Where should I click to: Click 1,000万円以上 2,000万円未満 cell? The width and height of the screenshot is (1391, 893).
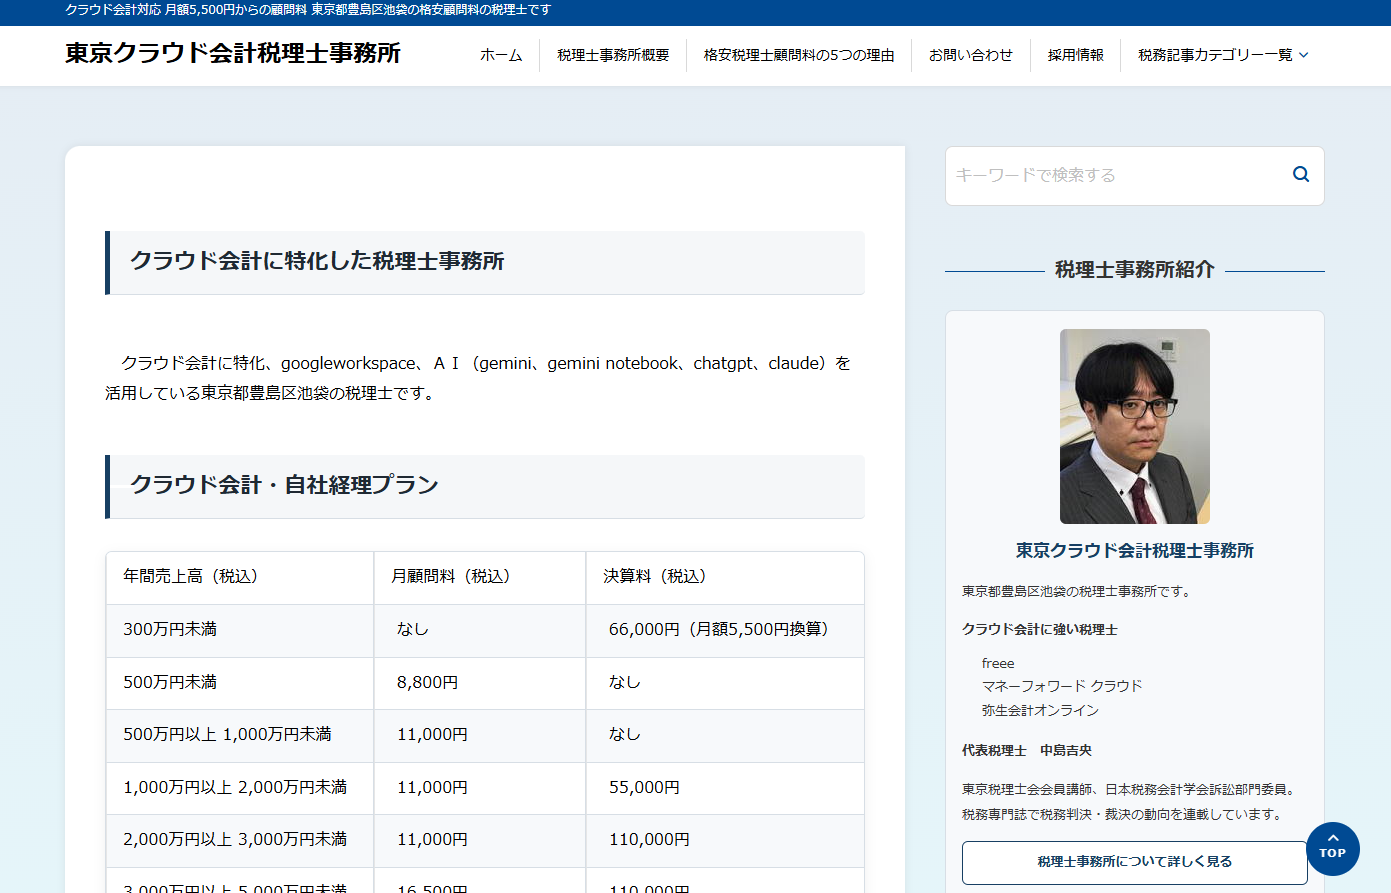[x=240, y=788]
